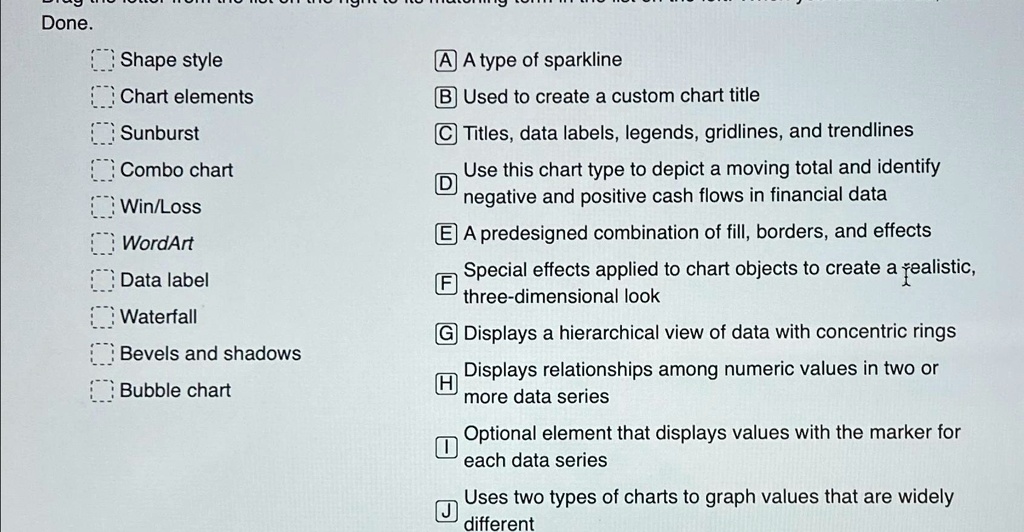Select the letter A tile for sparkline
This screenshot has height=532, width=1024.
click(445, 61)
